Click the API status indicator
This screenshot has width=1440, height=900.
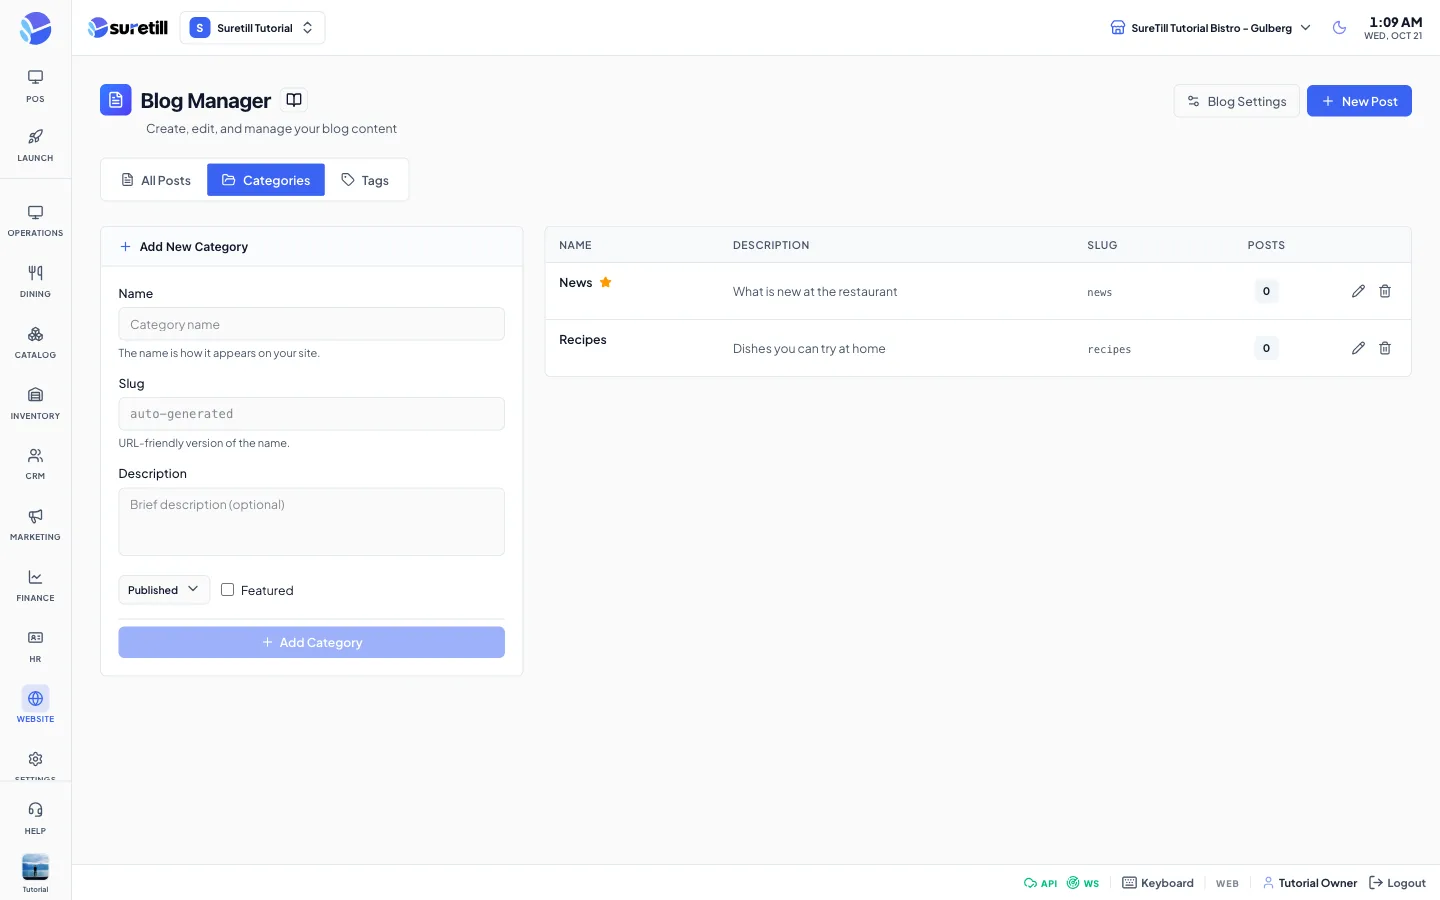[1040, 883]
